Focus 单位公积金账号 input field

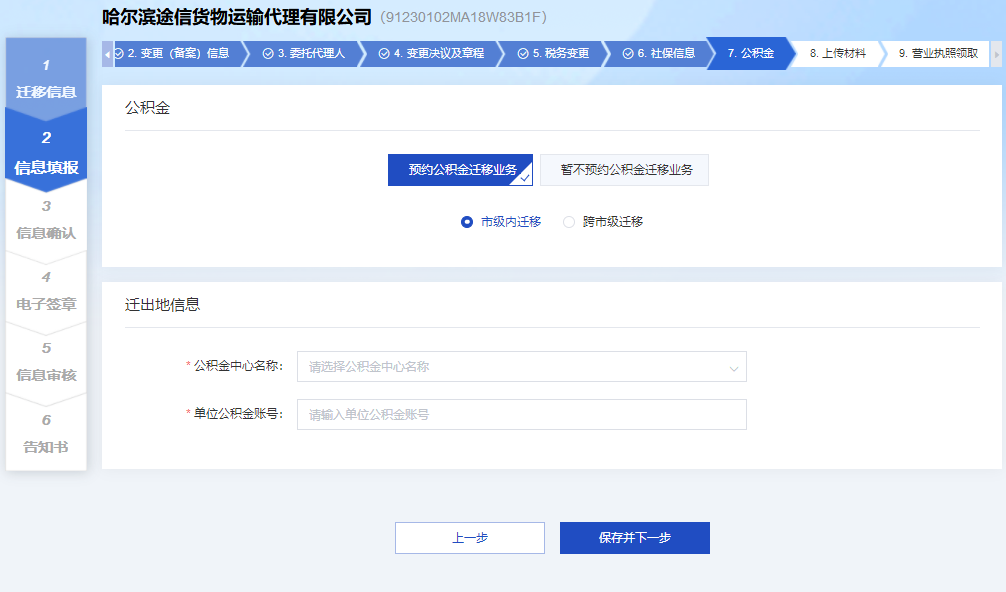[x=520, y=414]
